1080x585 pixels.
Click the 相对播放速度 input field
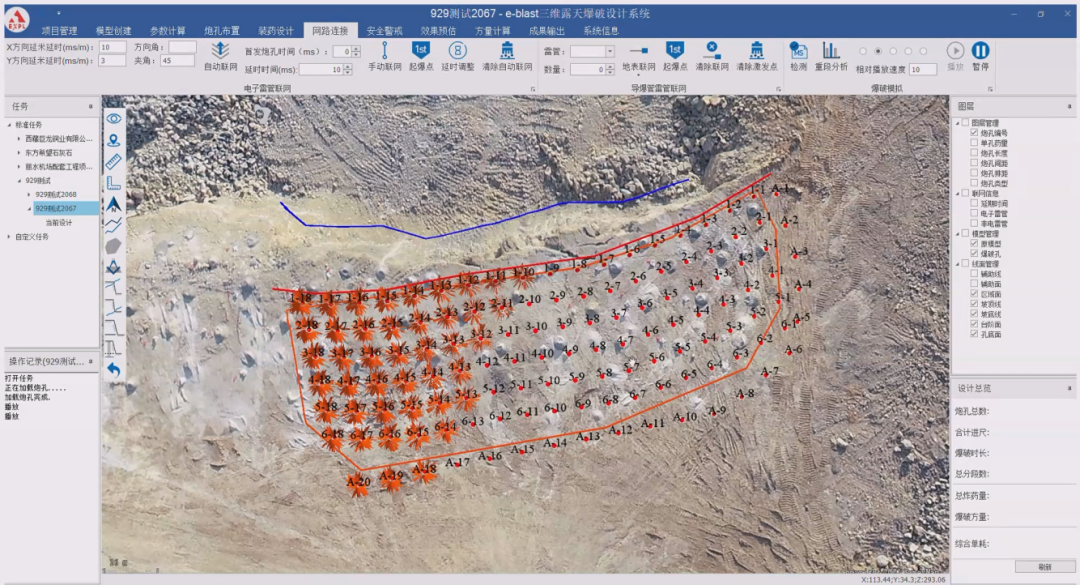922,69
